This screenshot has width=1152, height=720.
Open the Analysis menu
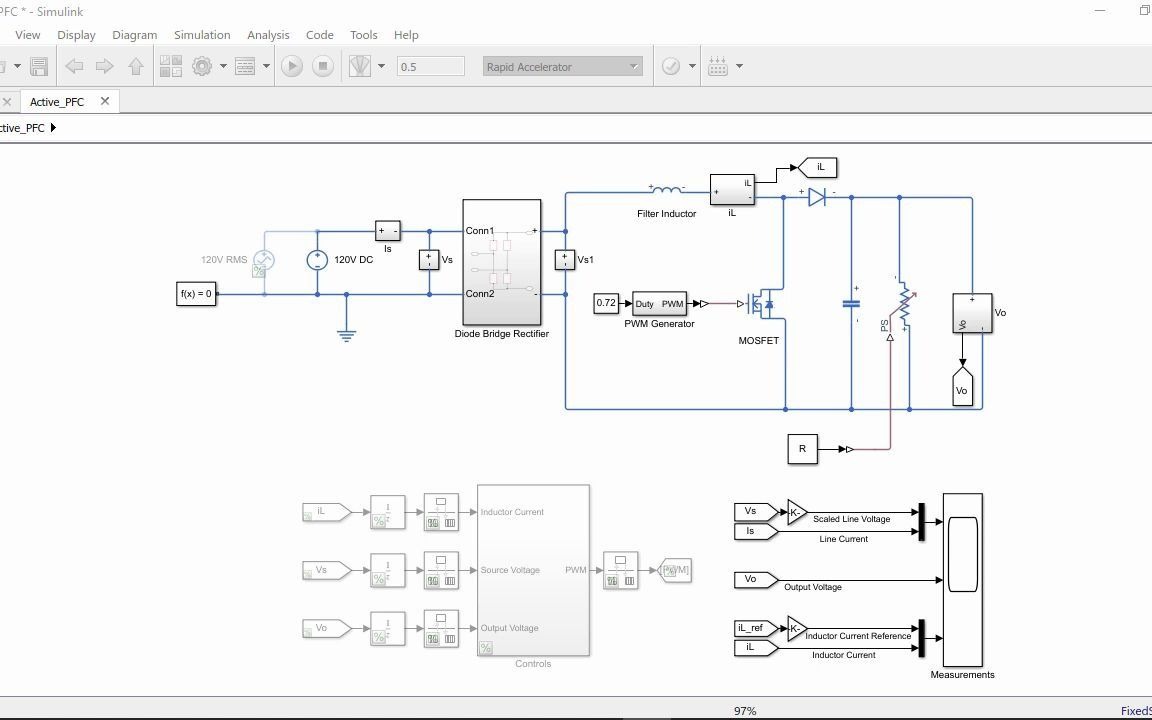[268, 34]
